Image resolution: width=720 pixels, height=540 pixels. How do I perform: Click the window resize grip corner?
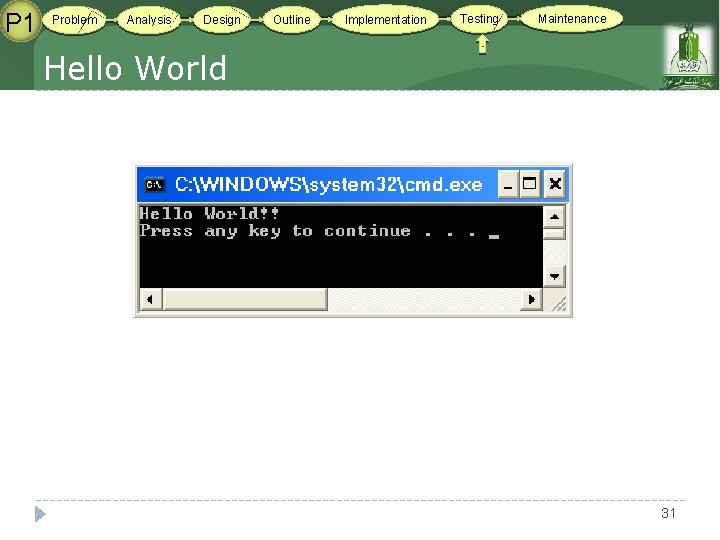click(x=557, y=303)
